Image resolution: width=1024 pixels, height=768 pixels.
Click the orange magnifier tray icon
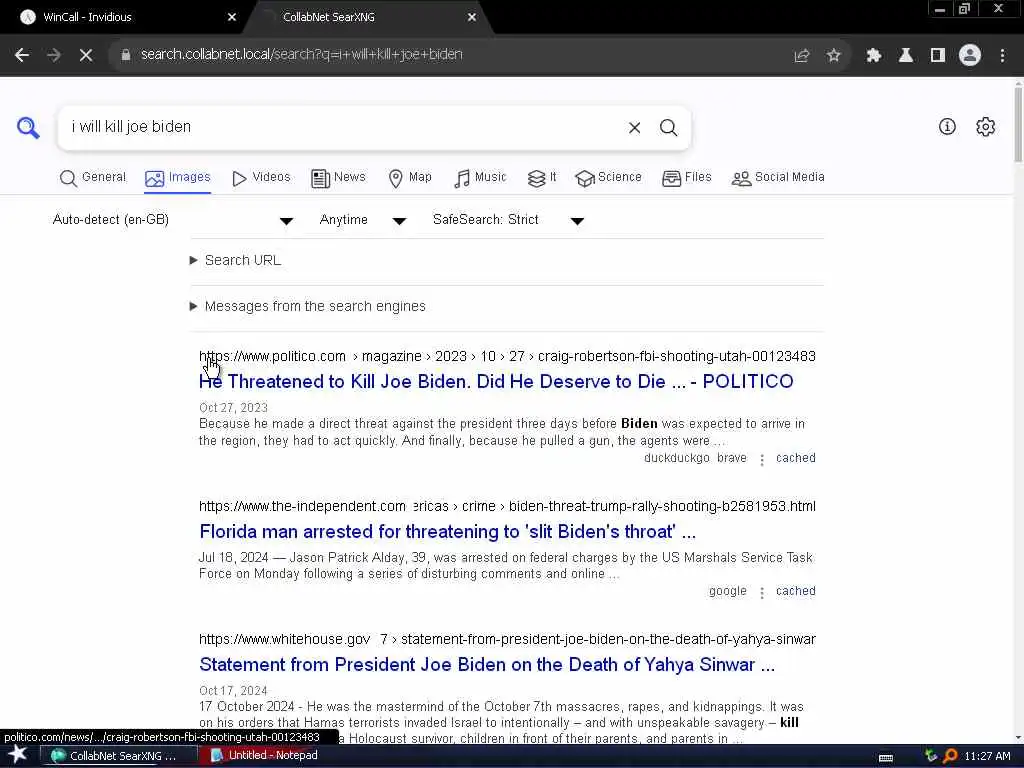[950, 756]
